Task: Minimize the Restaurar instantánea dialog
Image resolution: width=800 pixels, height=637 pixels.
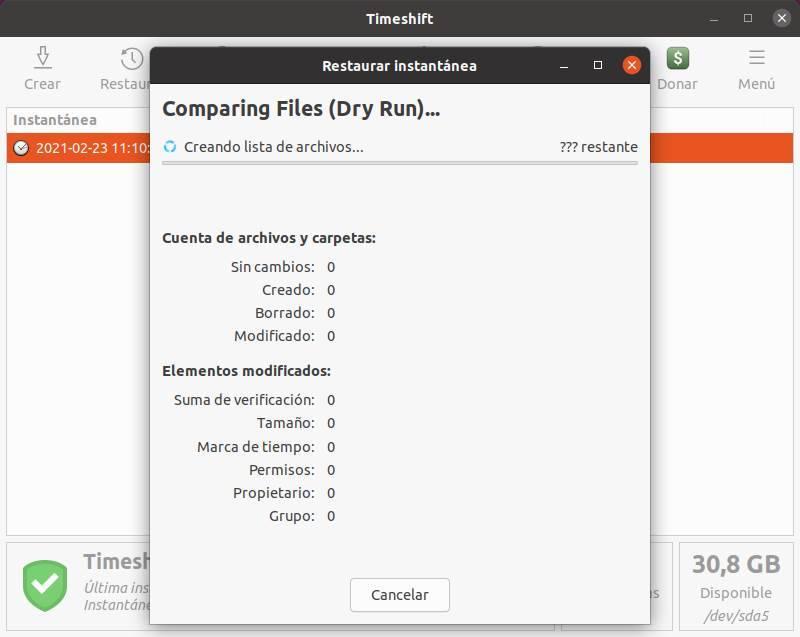Action: pos(564,66)
